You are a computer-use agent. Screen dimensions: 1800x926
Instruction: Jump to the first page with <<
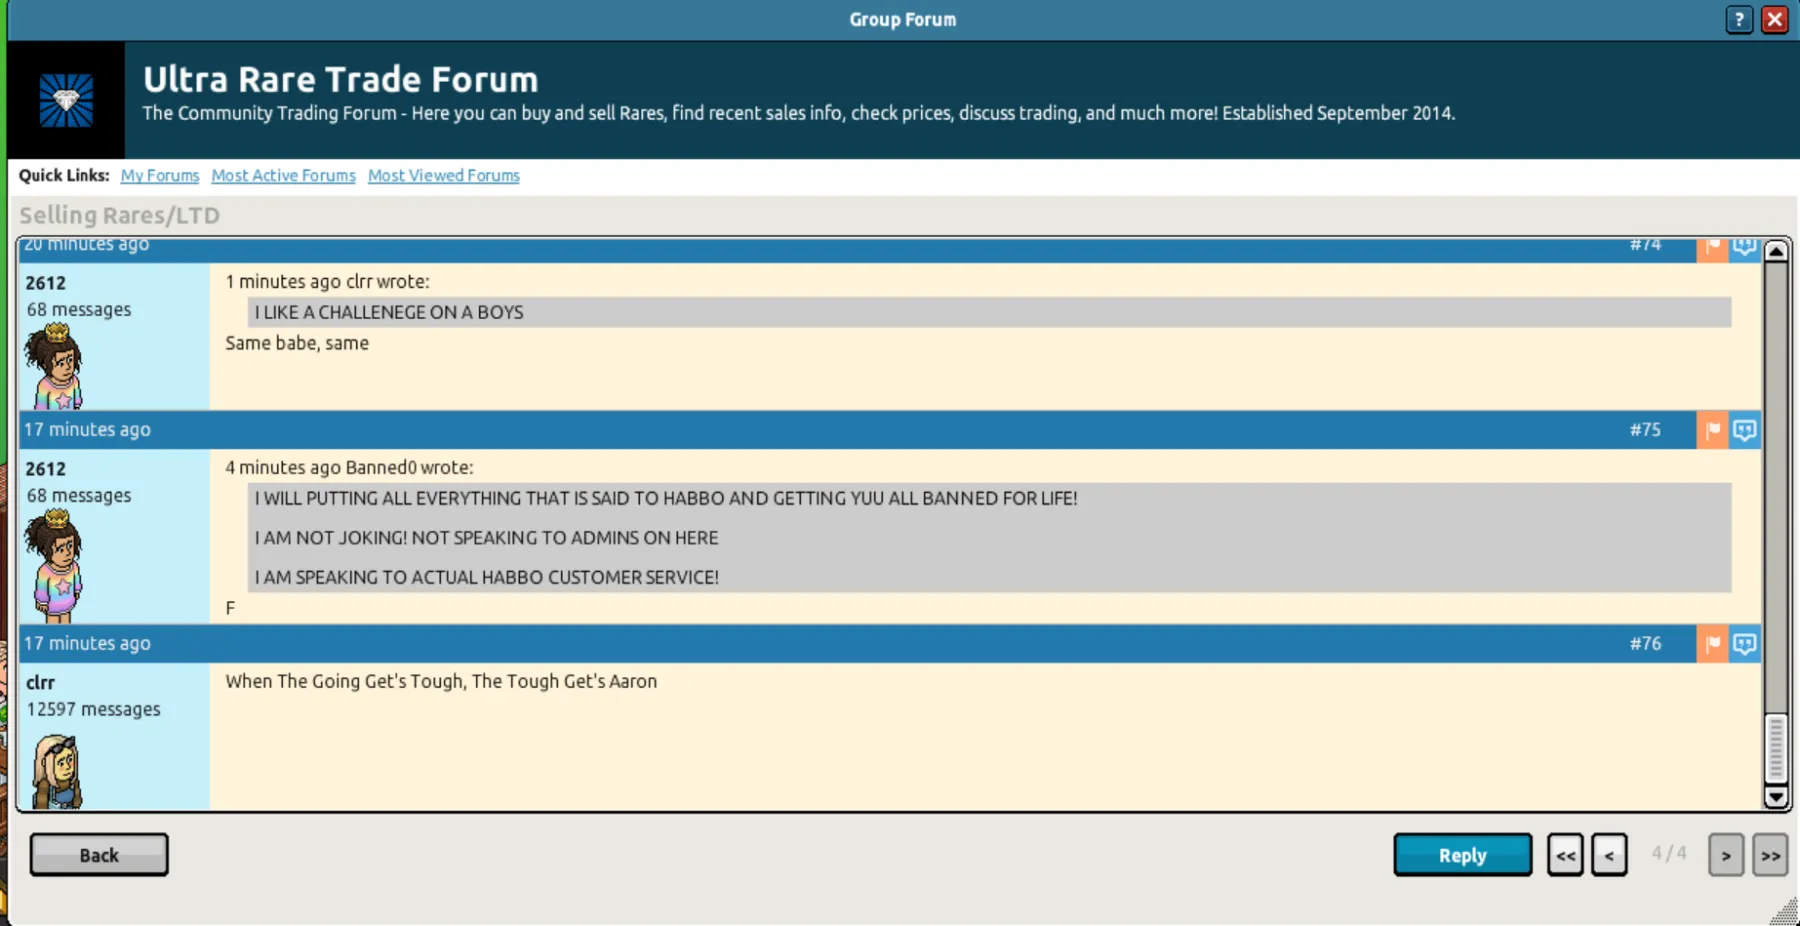click(1565, 855)
